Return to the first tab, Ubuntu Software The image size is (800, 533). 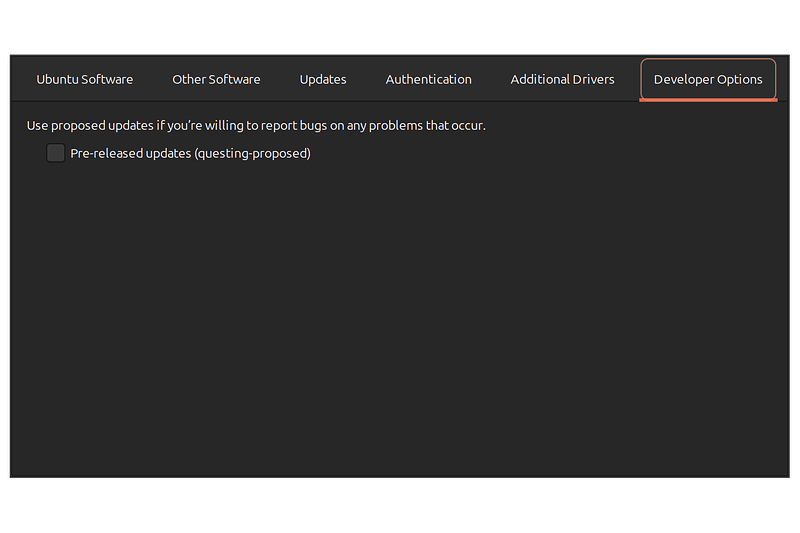[x=85, y=80]
